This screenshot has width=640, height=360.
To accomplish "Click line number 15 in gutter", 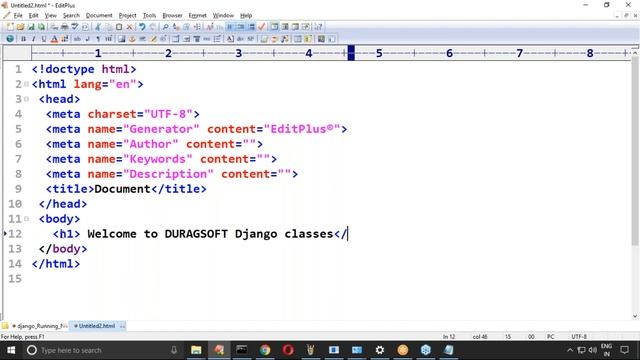I will [15, 279].
